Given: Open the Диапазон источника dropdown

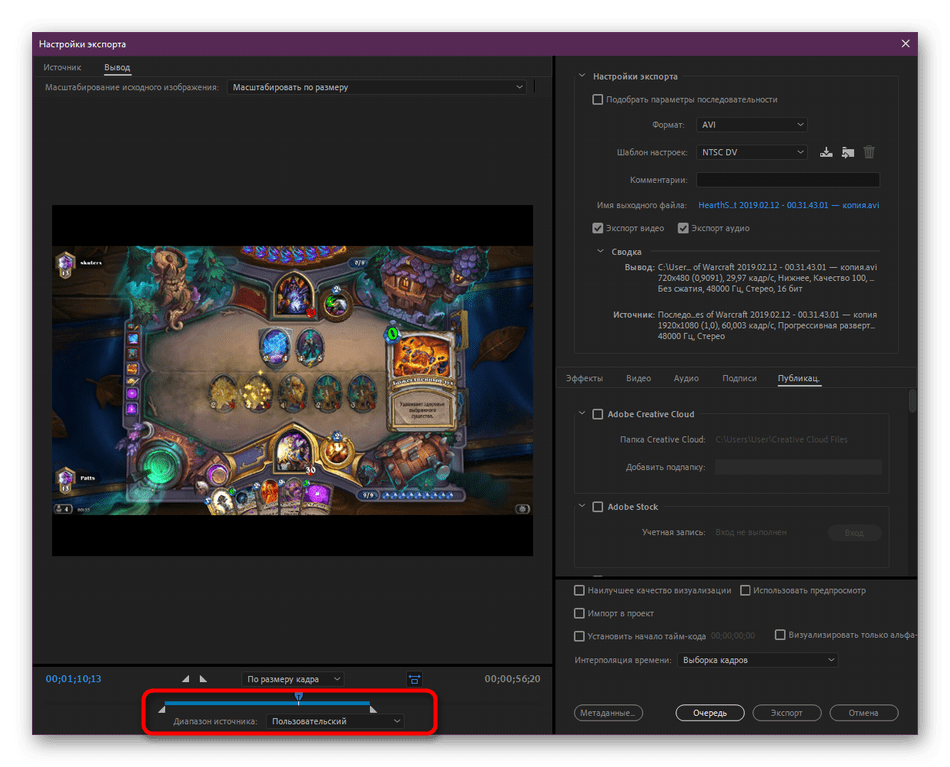Looking at the screenshot, I should tap(335, 721).
